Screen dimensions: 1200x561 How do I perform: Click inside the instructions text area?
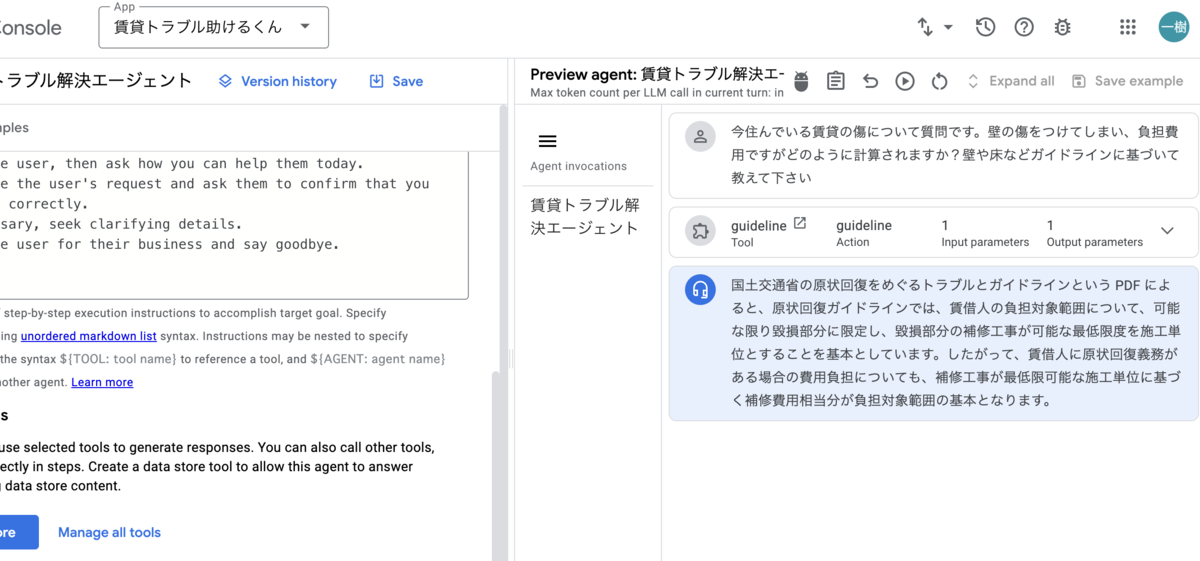pyautogui.click(x=233, y=225)
